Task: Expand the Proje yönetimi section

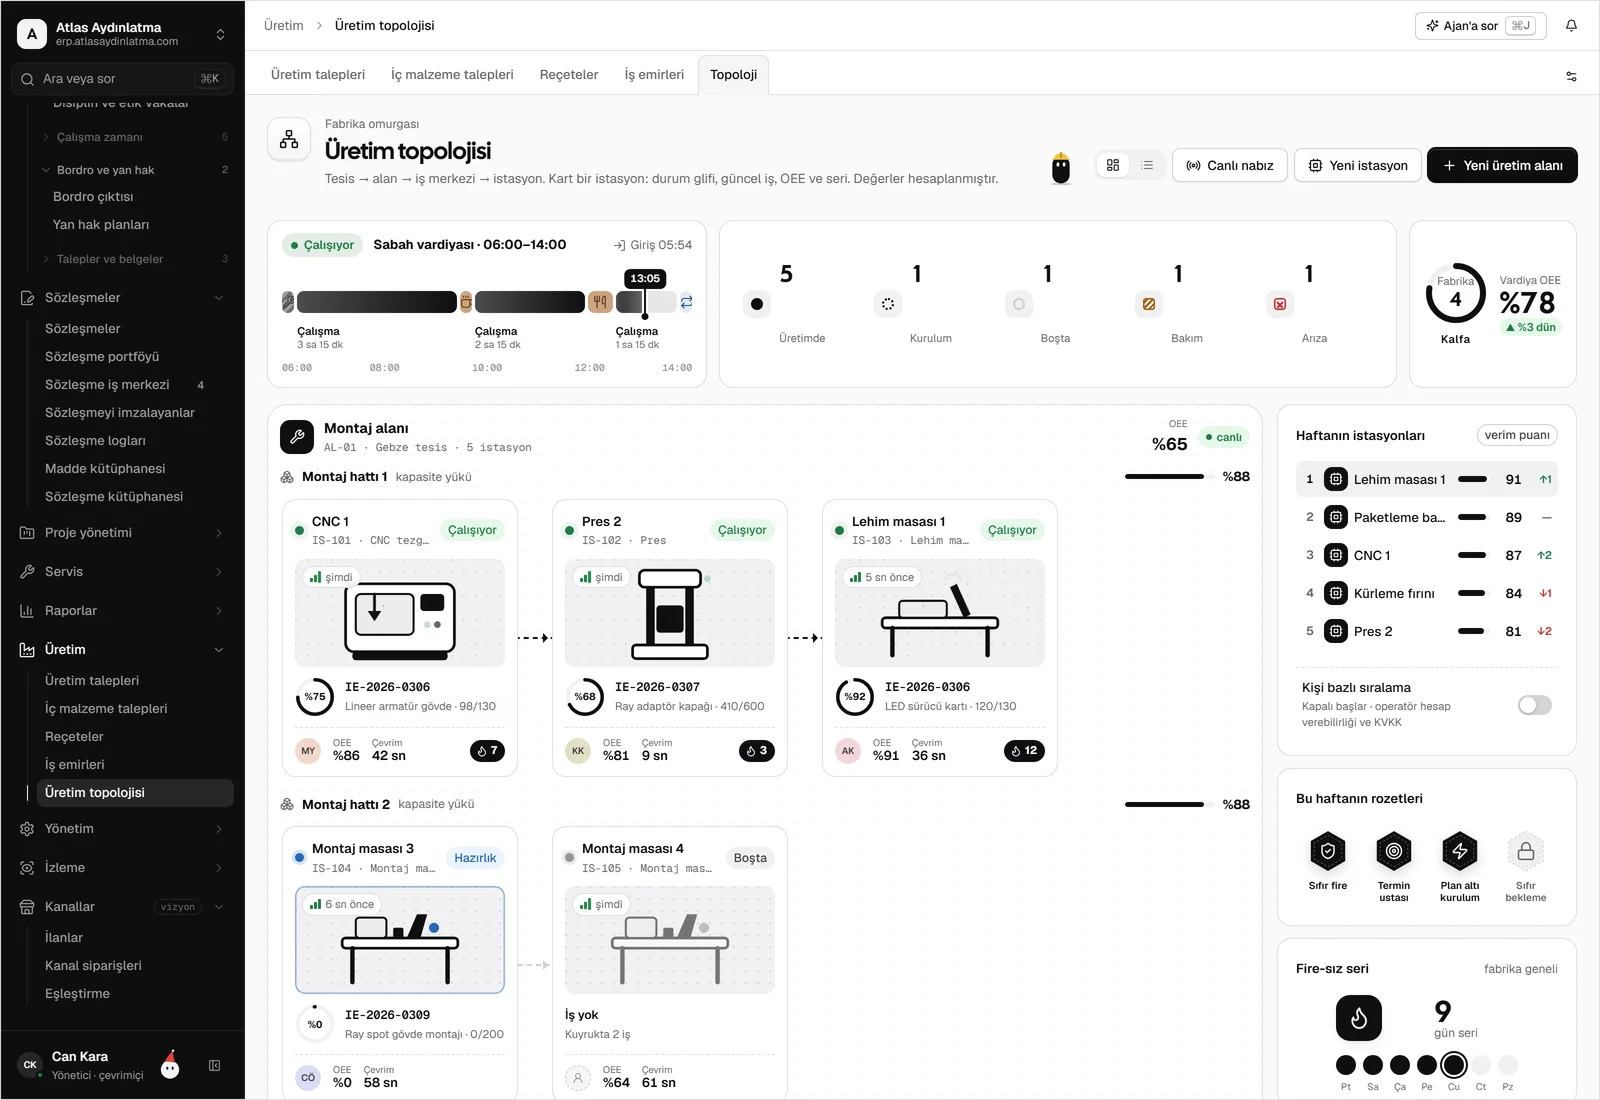Action: point(123,533)
